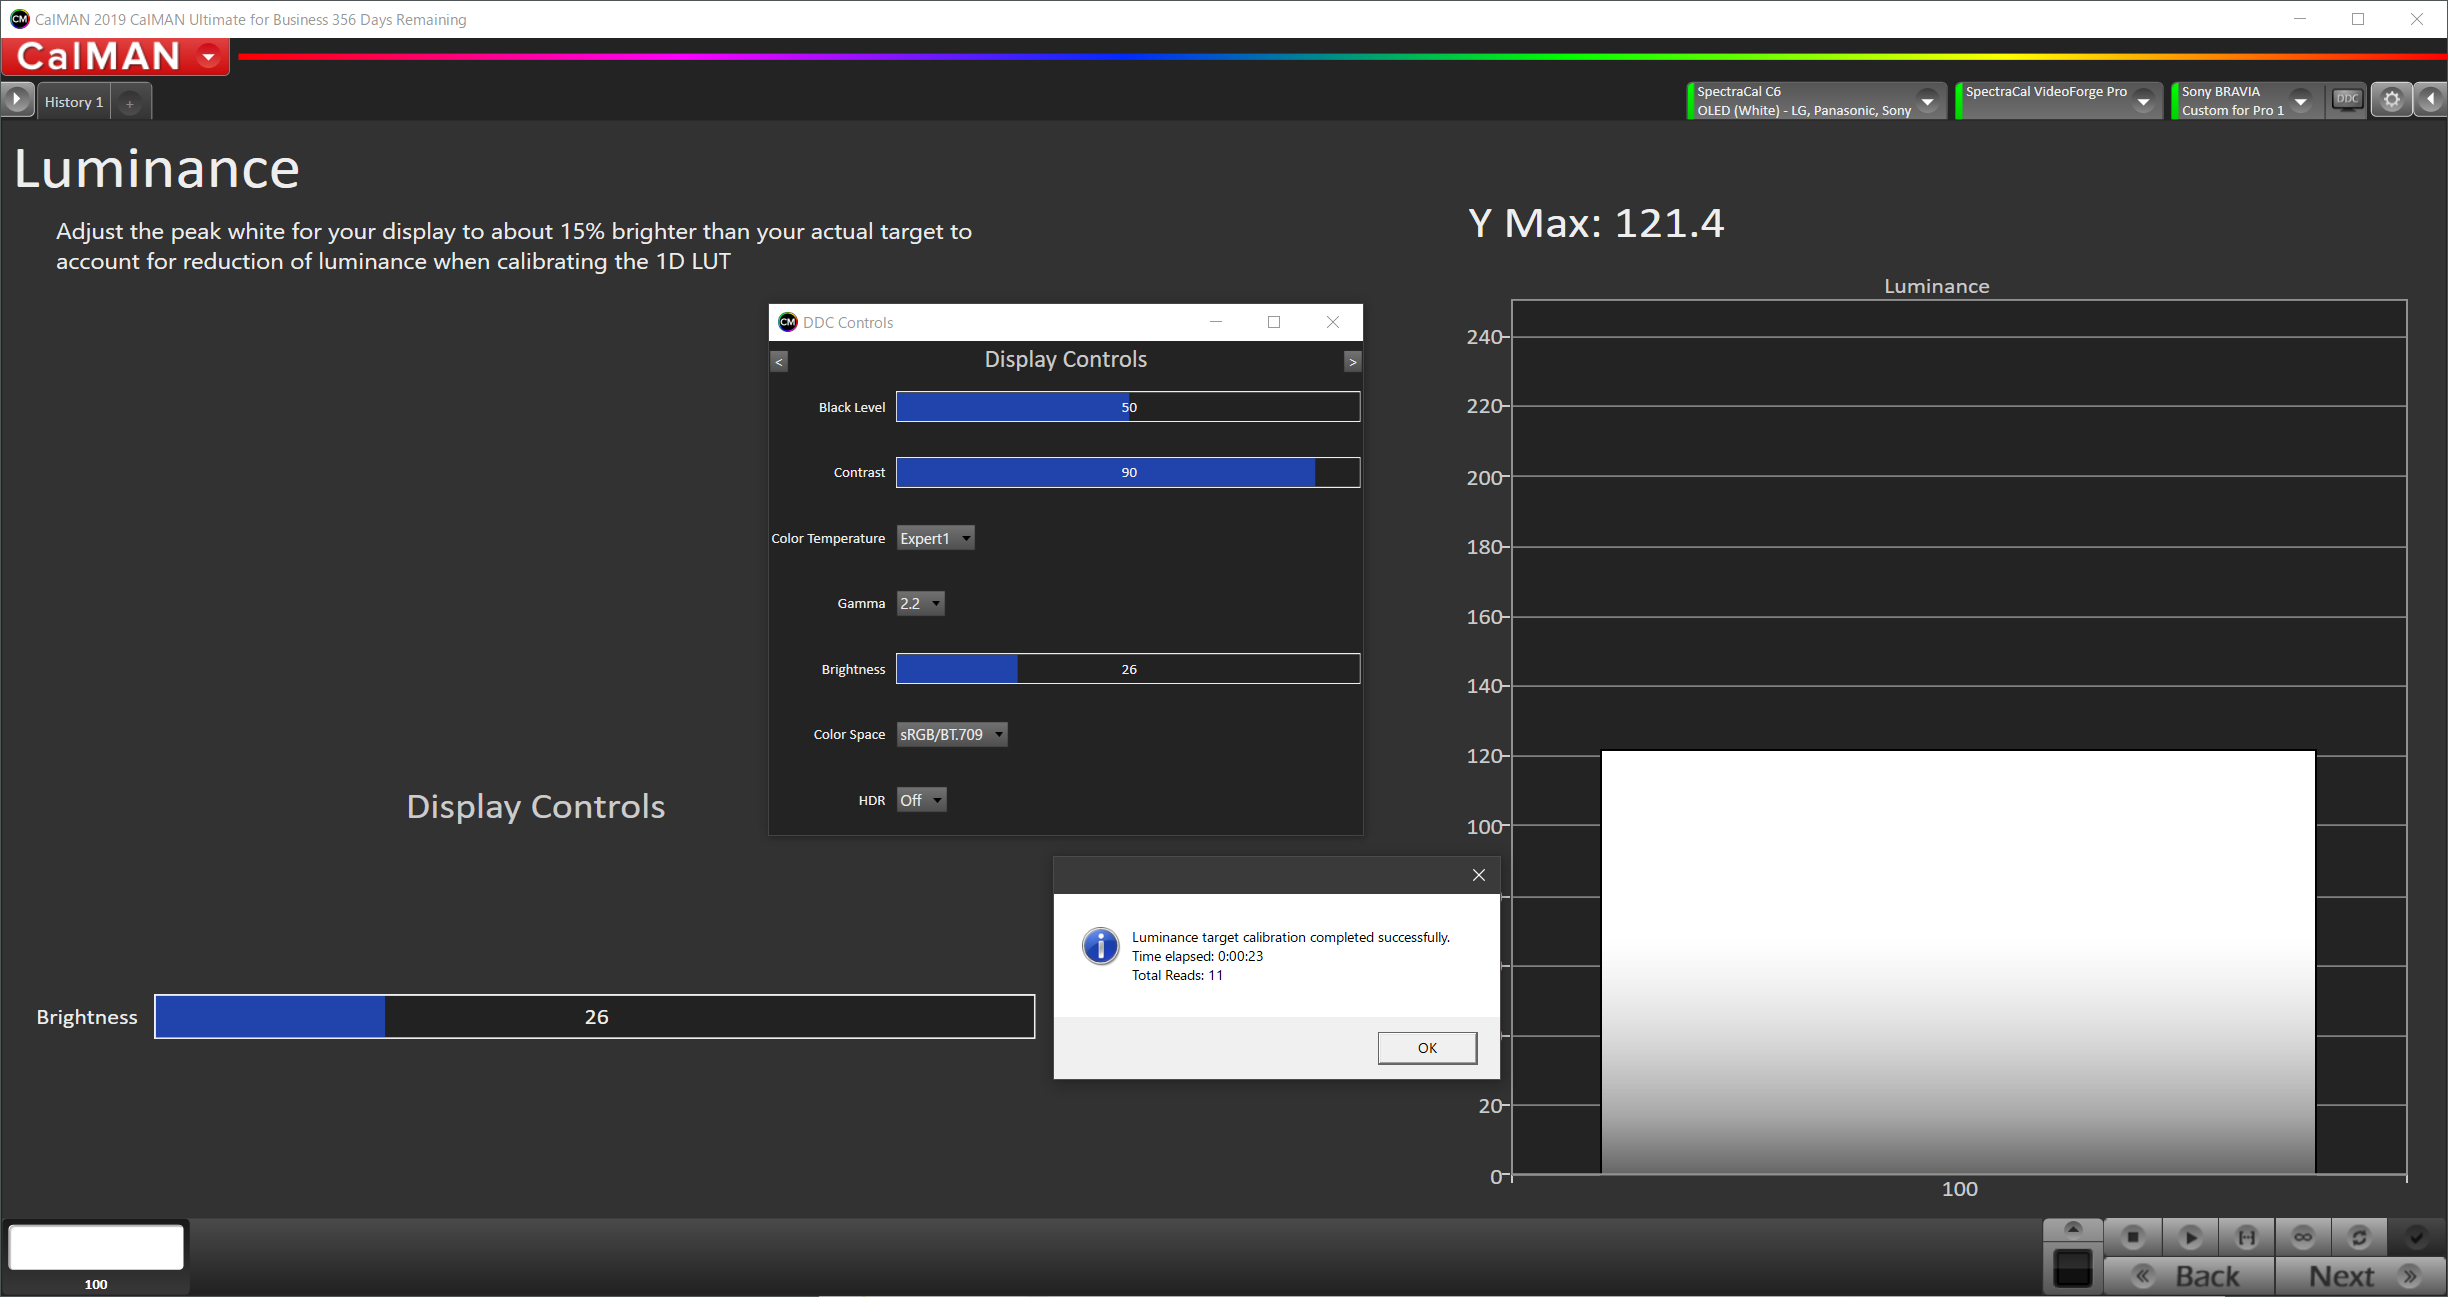Adjust the Brightness slider in DDC Controls
Image resolution: width=2448 pixels, height=1297 pixels.
[1128, 669]
